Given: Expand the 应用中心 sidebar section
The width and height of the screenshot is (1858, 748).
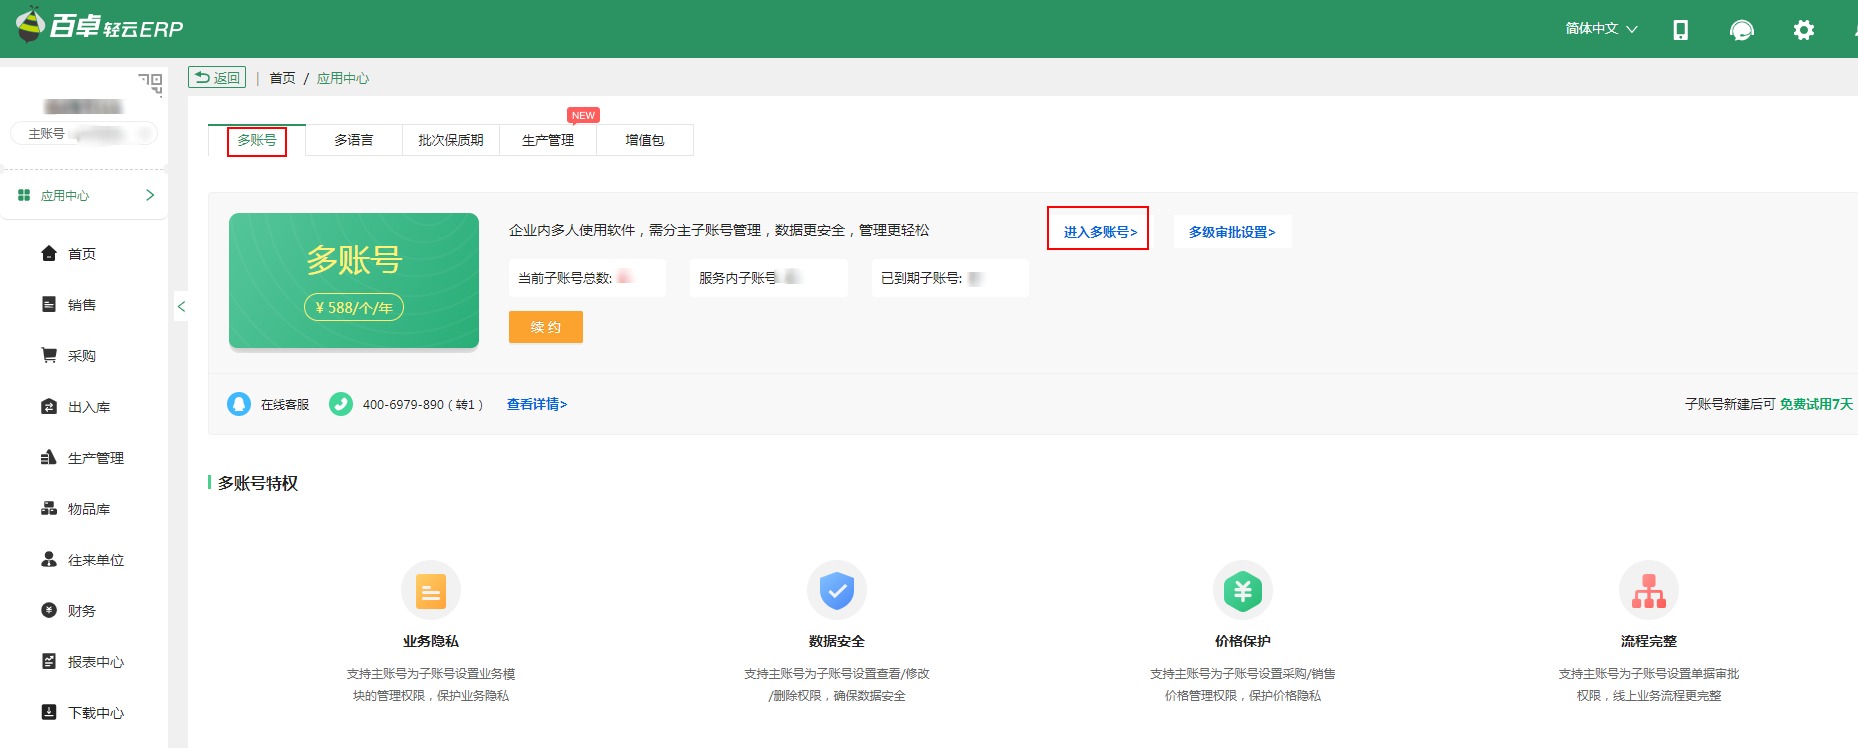Looking at the screenshot, I should coord(85,195).
